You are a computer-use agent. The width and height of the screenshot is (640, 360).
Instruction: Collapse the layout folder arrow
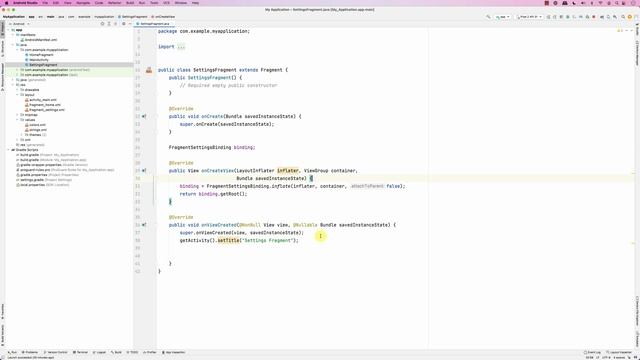(17, 95)
